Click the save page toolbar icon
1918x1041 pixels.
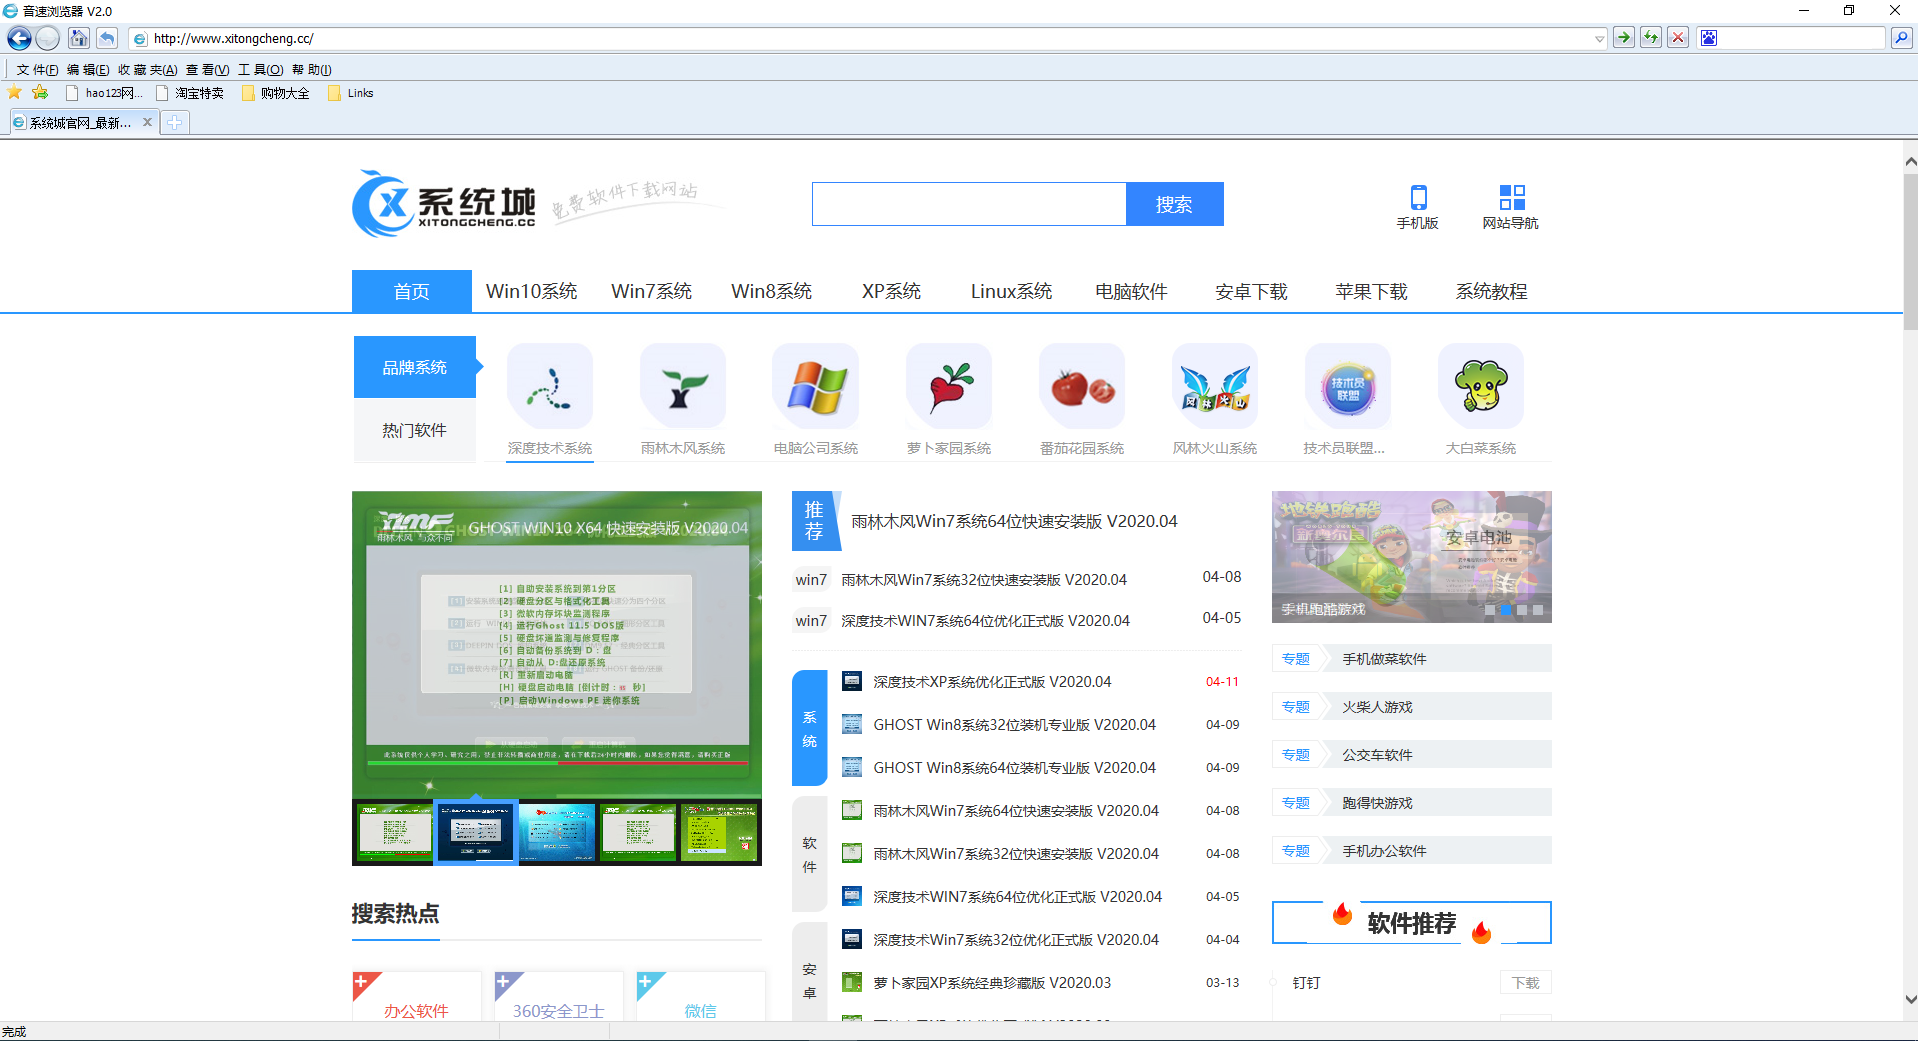pos(79,38)
